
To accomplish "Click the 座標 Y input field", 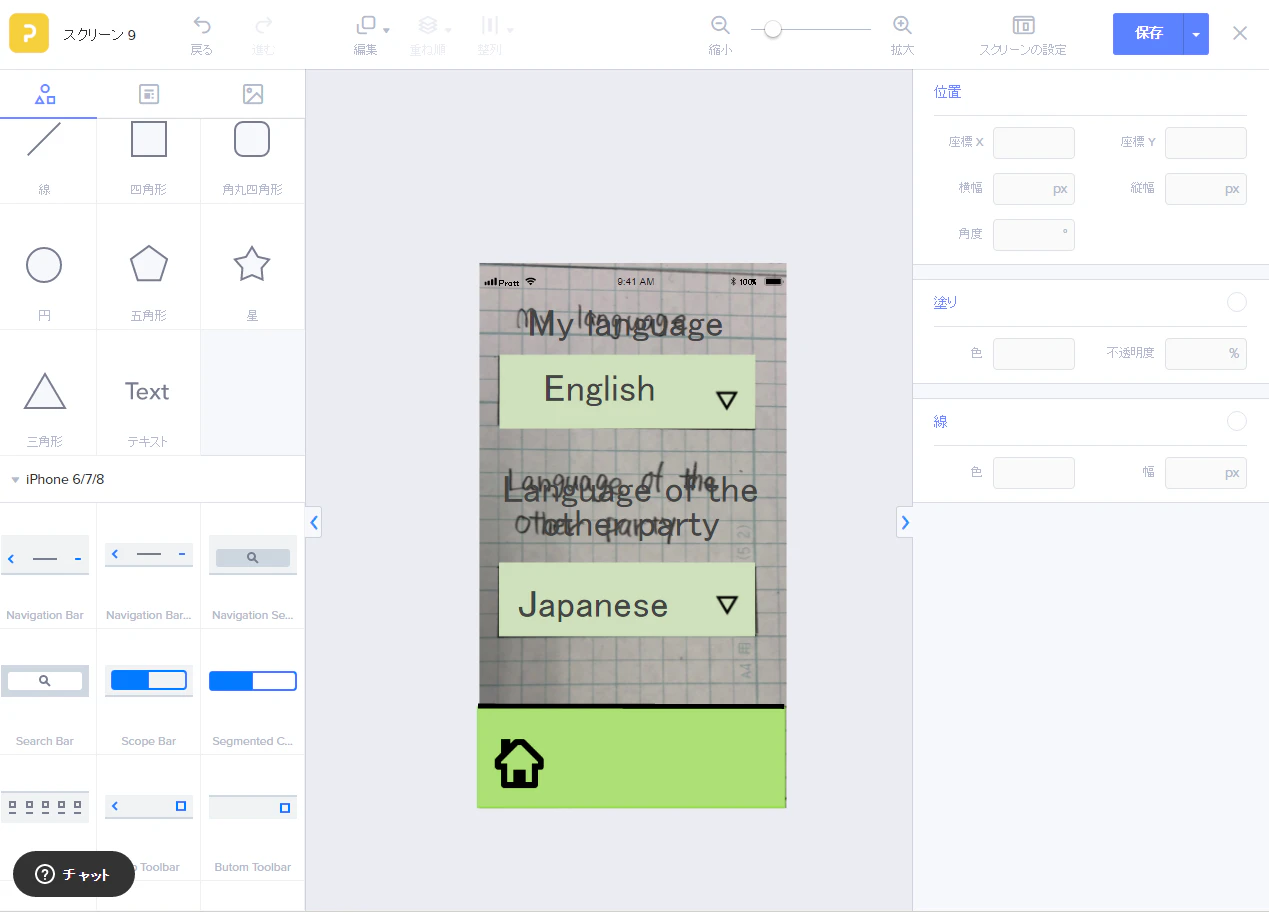I will pos(1206,143).
